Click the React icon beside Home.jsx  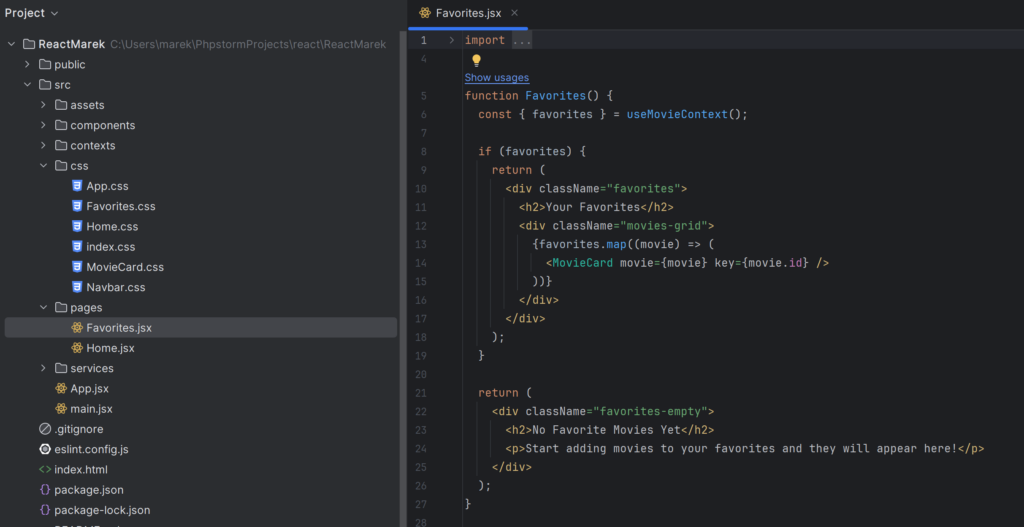pyautogui.click(x=77, y=348)
